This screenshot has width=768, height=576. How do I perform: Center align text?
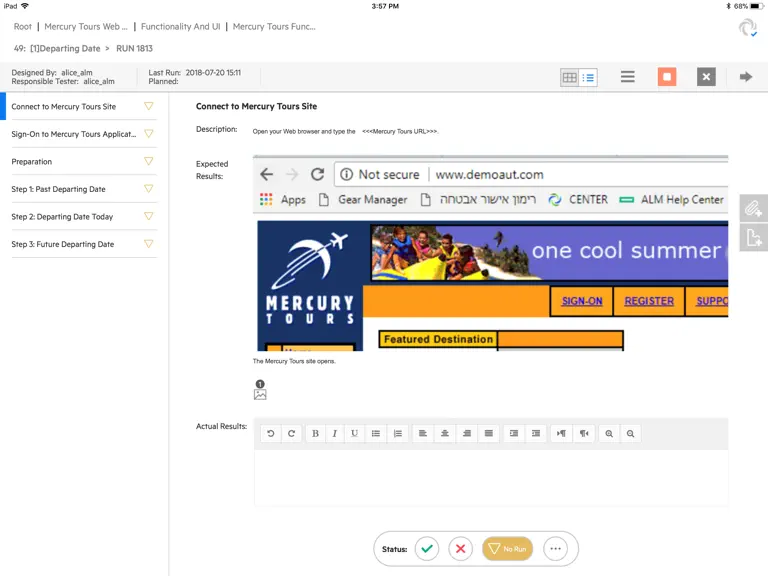point(445,433)
